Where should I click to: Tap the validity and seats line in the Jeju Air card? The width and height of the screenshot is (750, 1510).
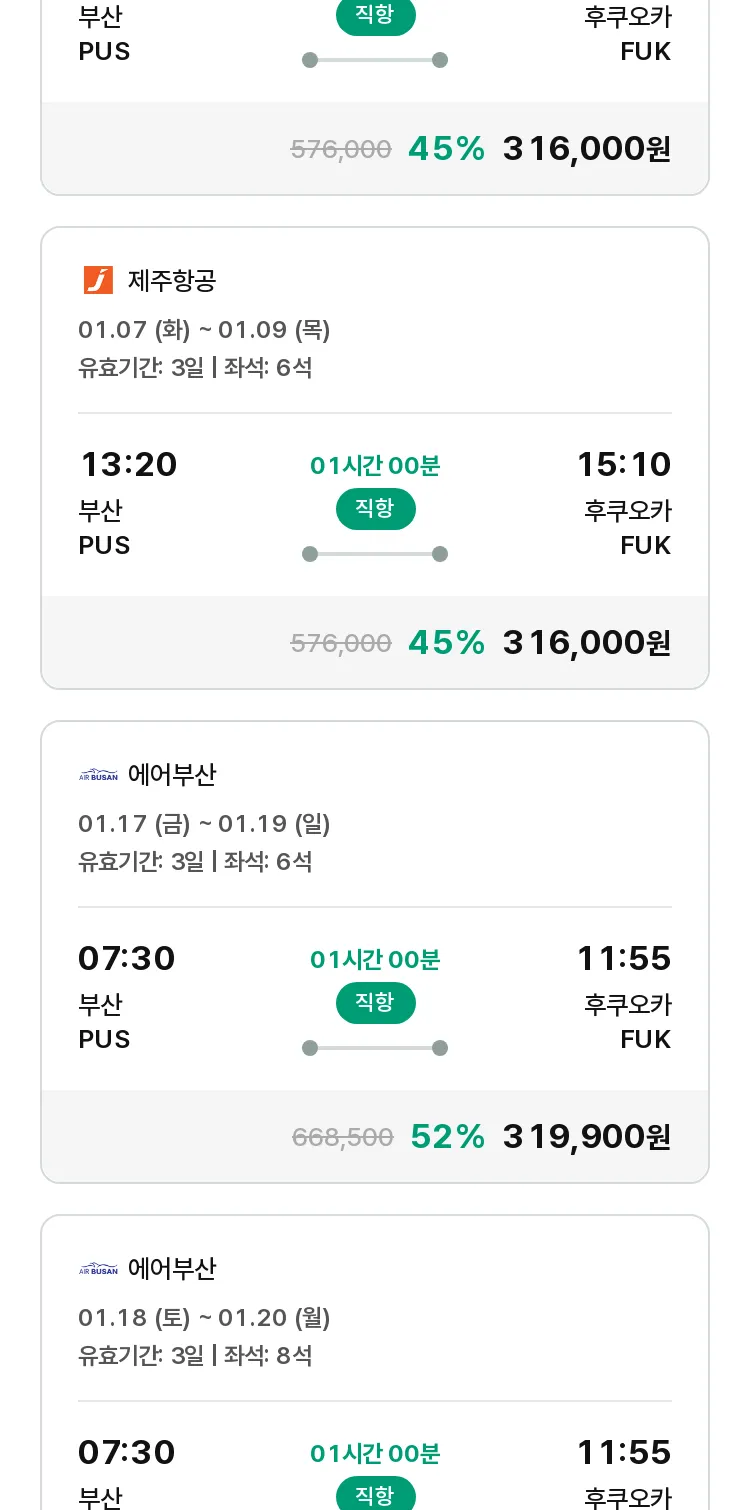click(x=195, y=368)
